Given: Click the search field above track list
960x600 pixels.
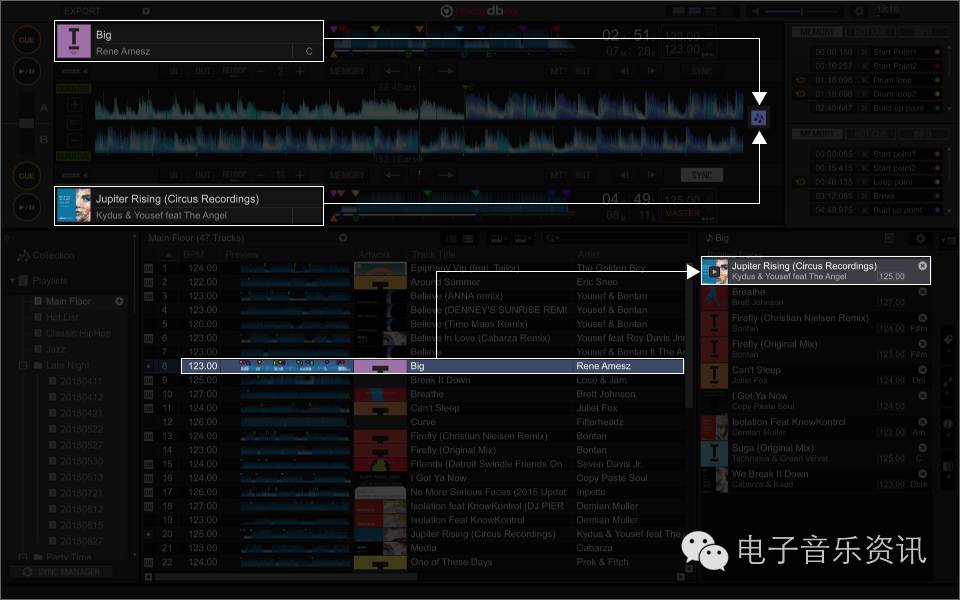Looking at the screenshot, I should click(x=618, y=238).
